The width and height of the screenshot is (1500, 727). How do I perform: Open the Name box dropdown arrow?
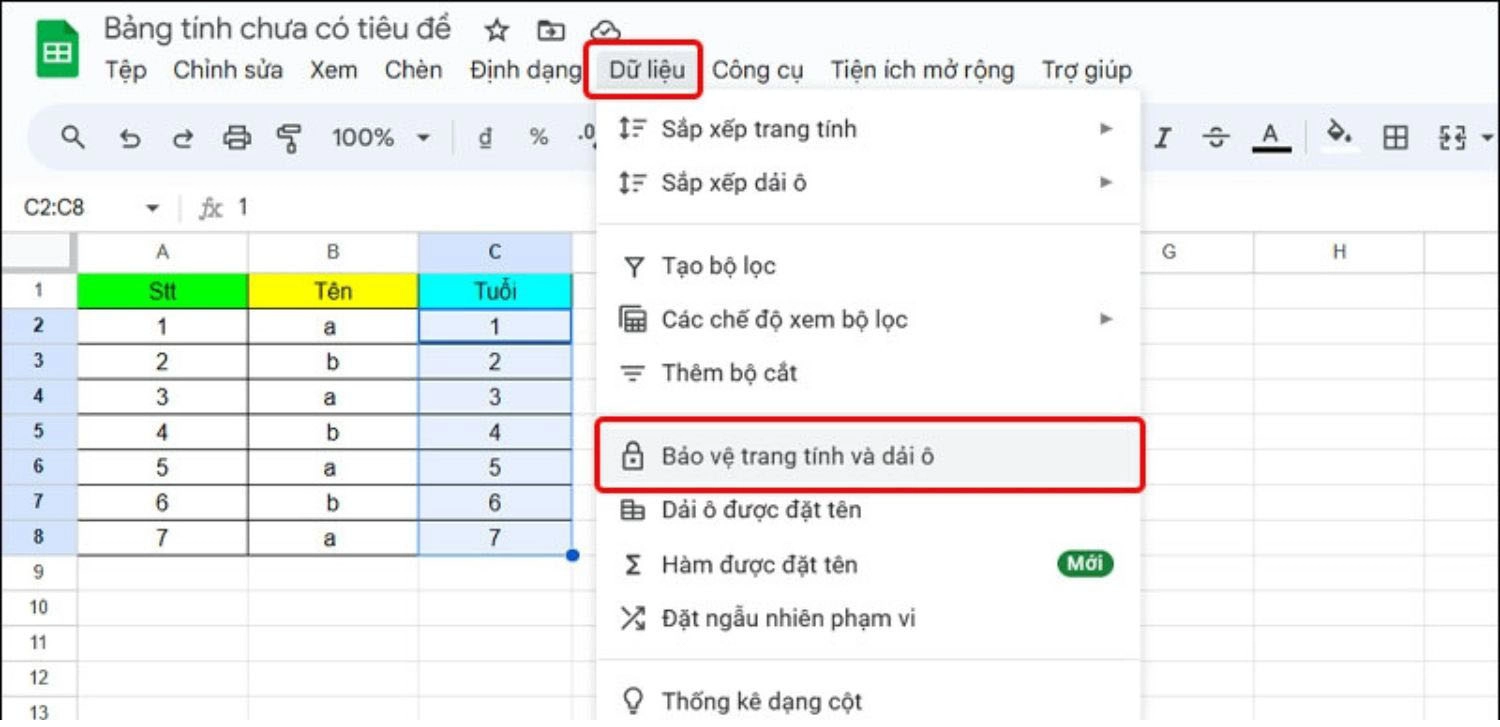click(153, 209)
